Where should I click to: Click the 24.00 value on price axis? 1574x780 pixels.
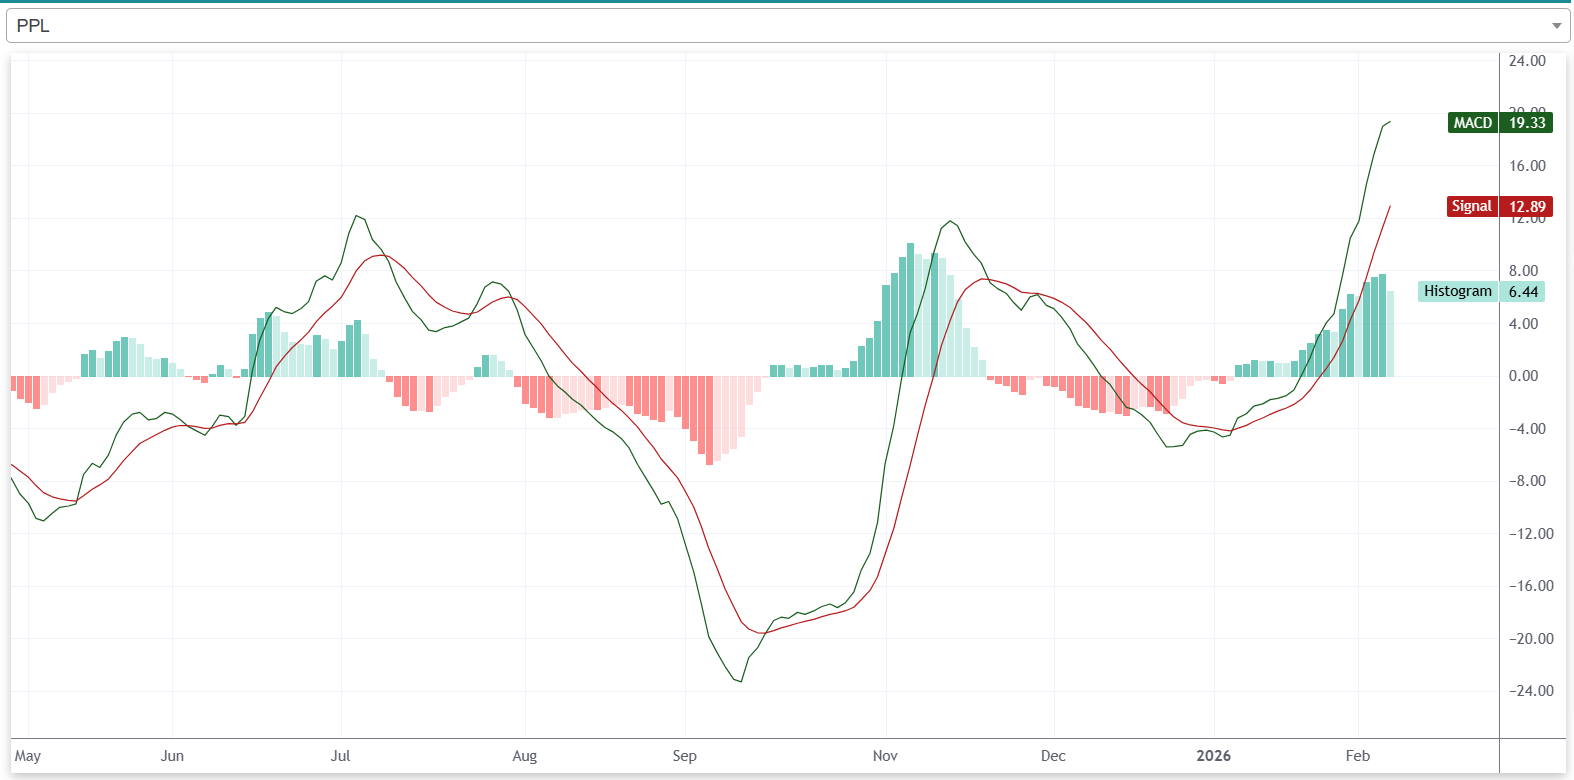[1527, 61]
